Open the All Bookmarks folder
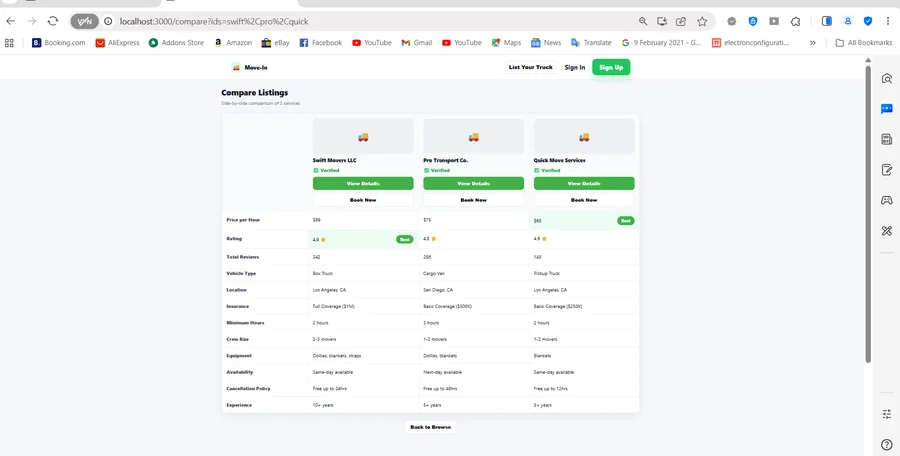The height and width of the screenshot is (456, 900). click(863, 42)
